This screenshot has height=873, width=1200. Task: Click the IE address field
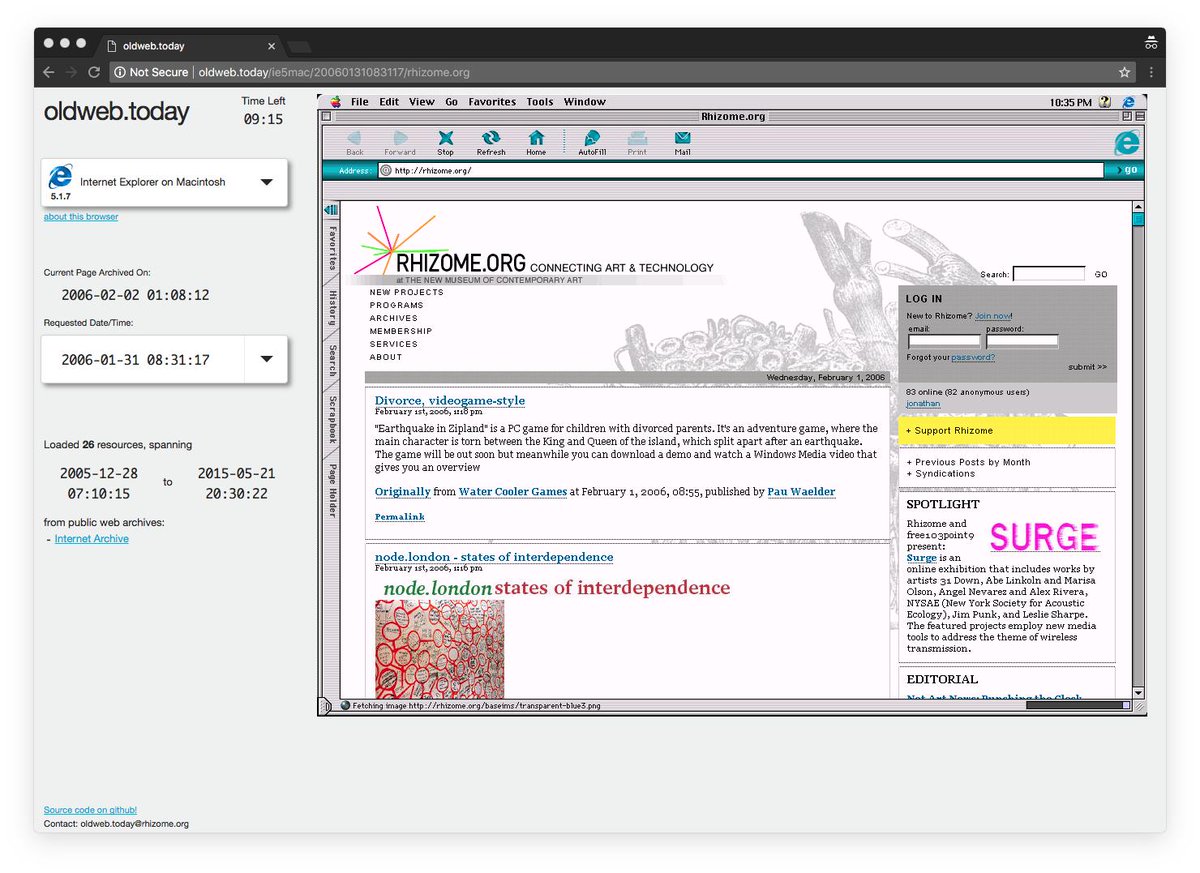click(x=740, y=170)
